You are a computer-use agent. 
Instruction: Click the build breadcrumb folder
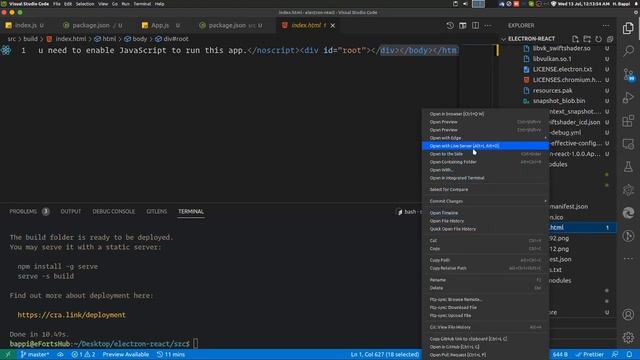[30, 39]
